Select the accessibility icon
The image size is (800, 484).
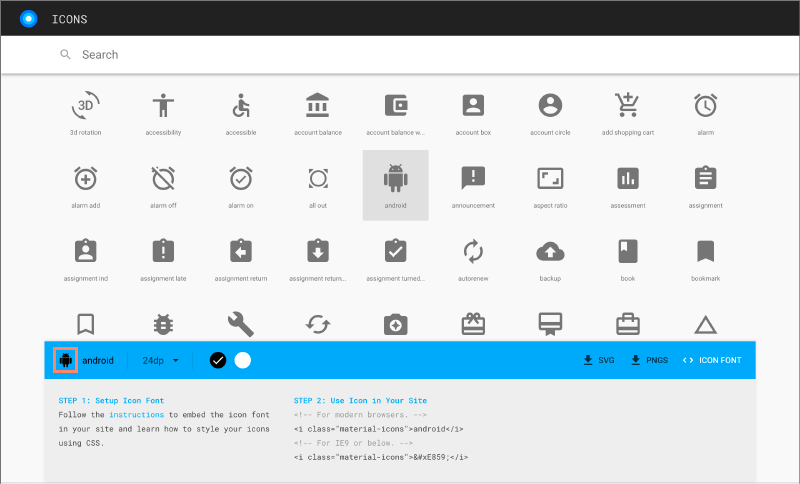pos(163,106)
